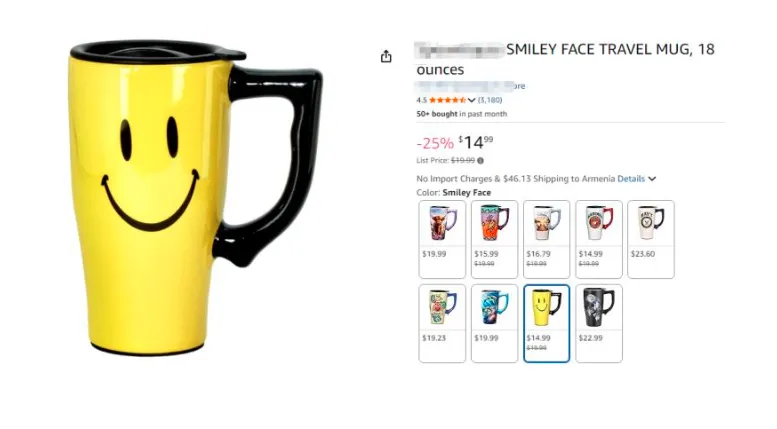Click the info icon next to List Price
The width and height of the screenshot is (777, 429).
pyautogui.click(x=480, y=161)
